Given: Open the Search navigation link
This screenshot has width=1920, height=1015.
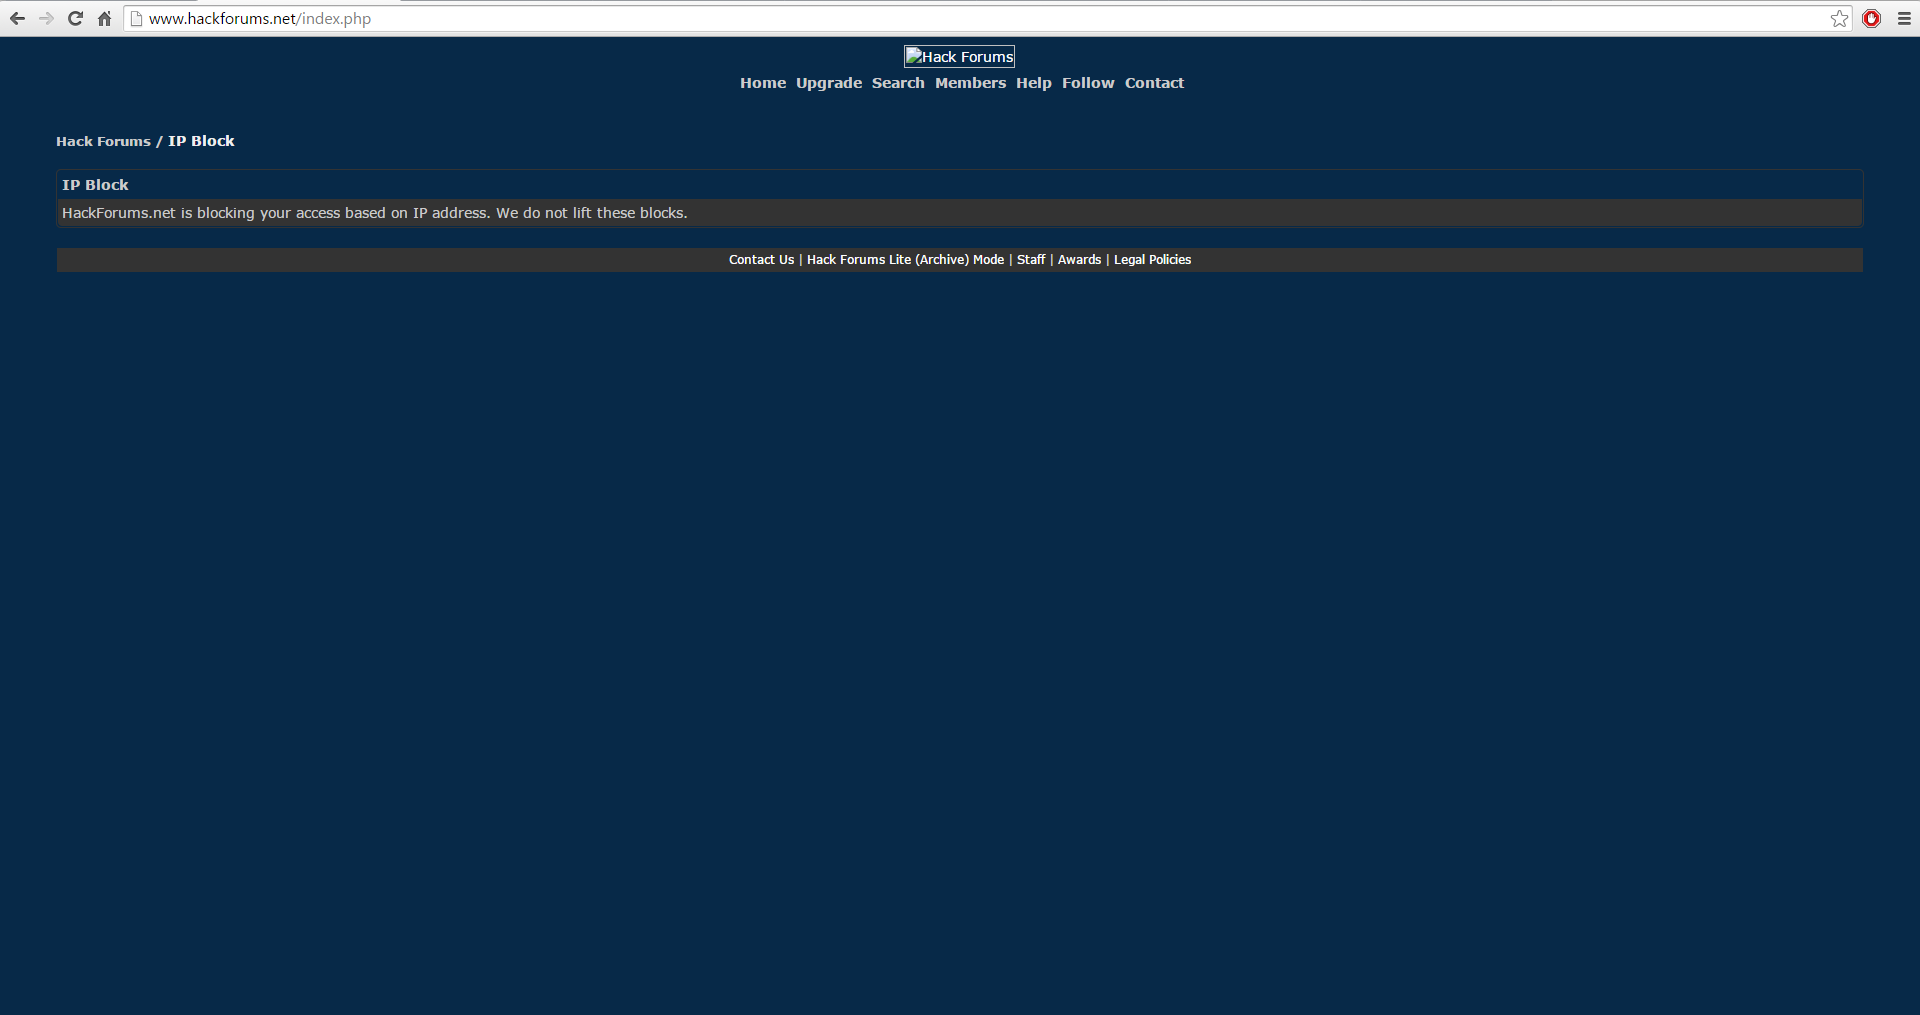Looking at the screenshot, I should click(898, 83).
